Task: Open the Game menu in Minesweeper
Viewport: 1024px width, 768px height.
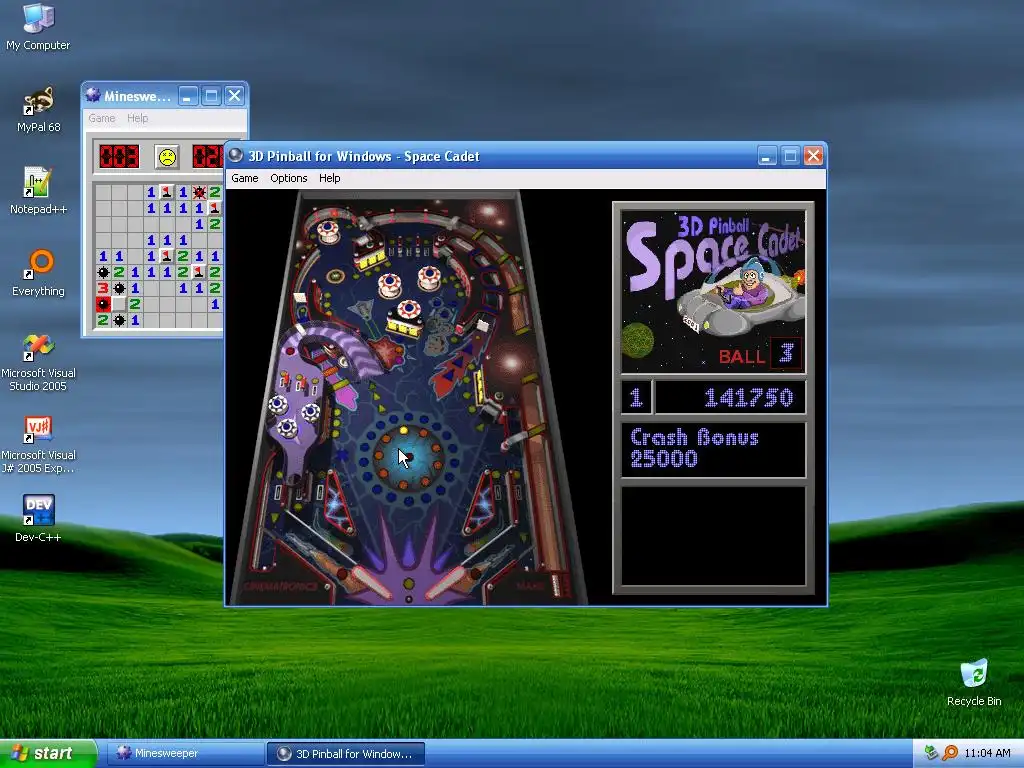Action: pyautogui.click(x=102, y=118)
